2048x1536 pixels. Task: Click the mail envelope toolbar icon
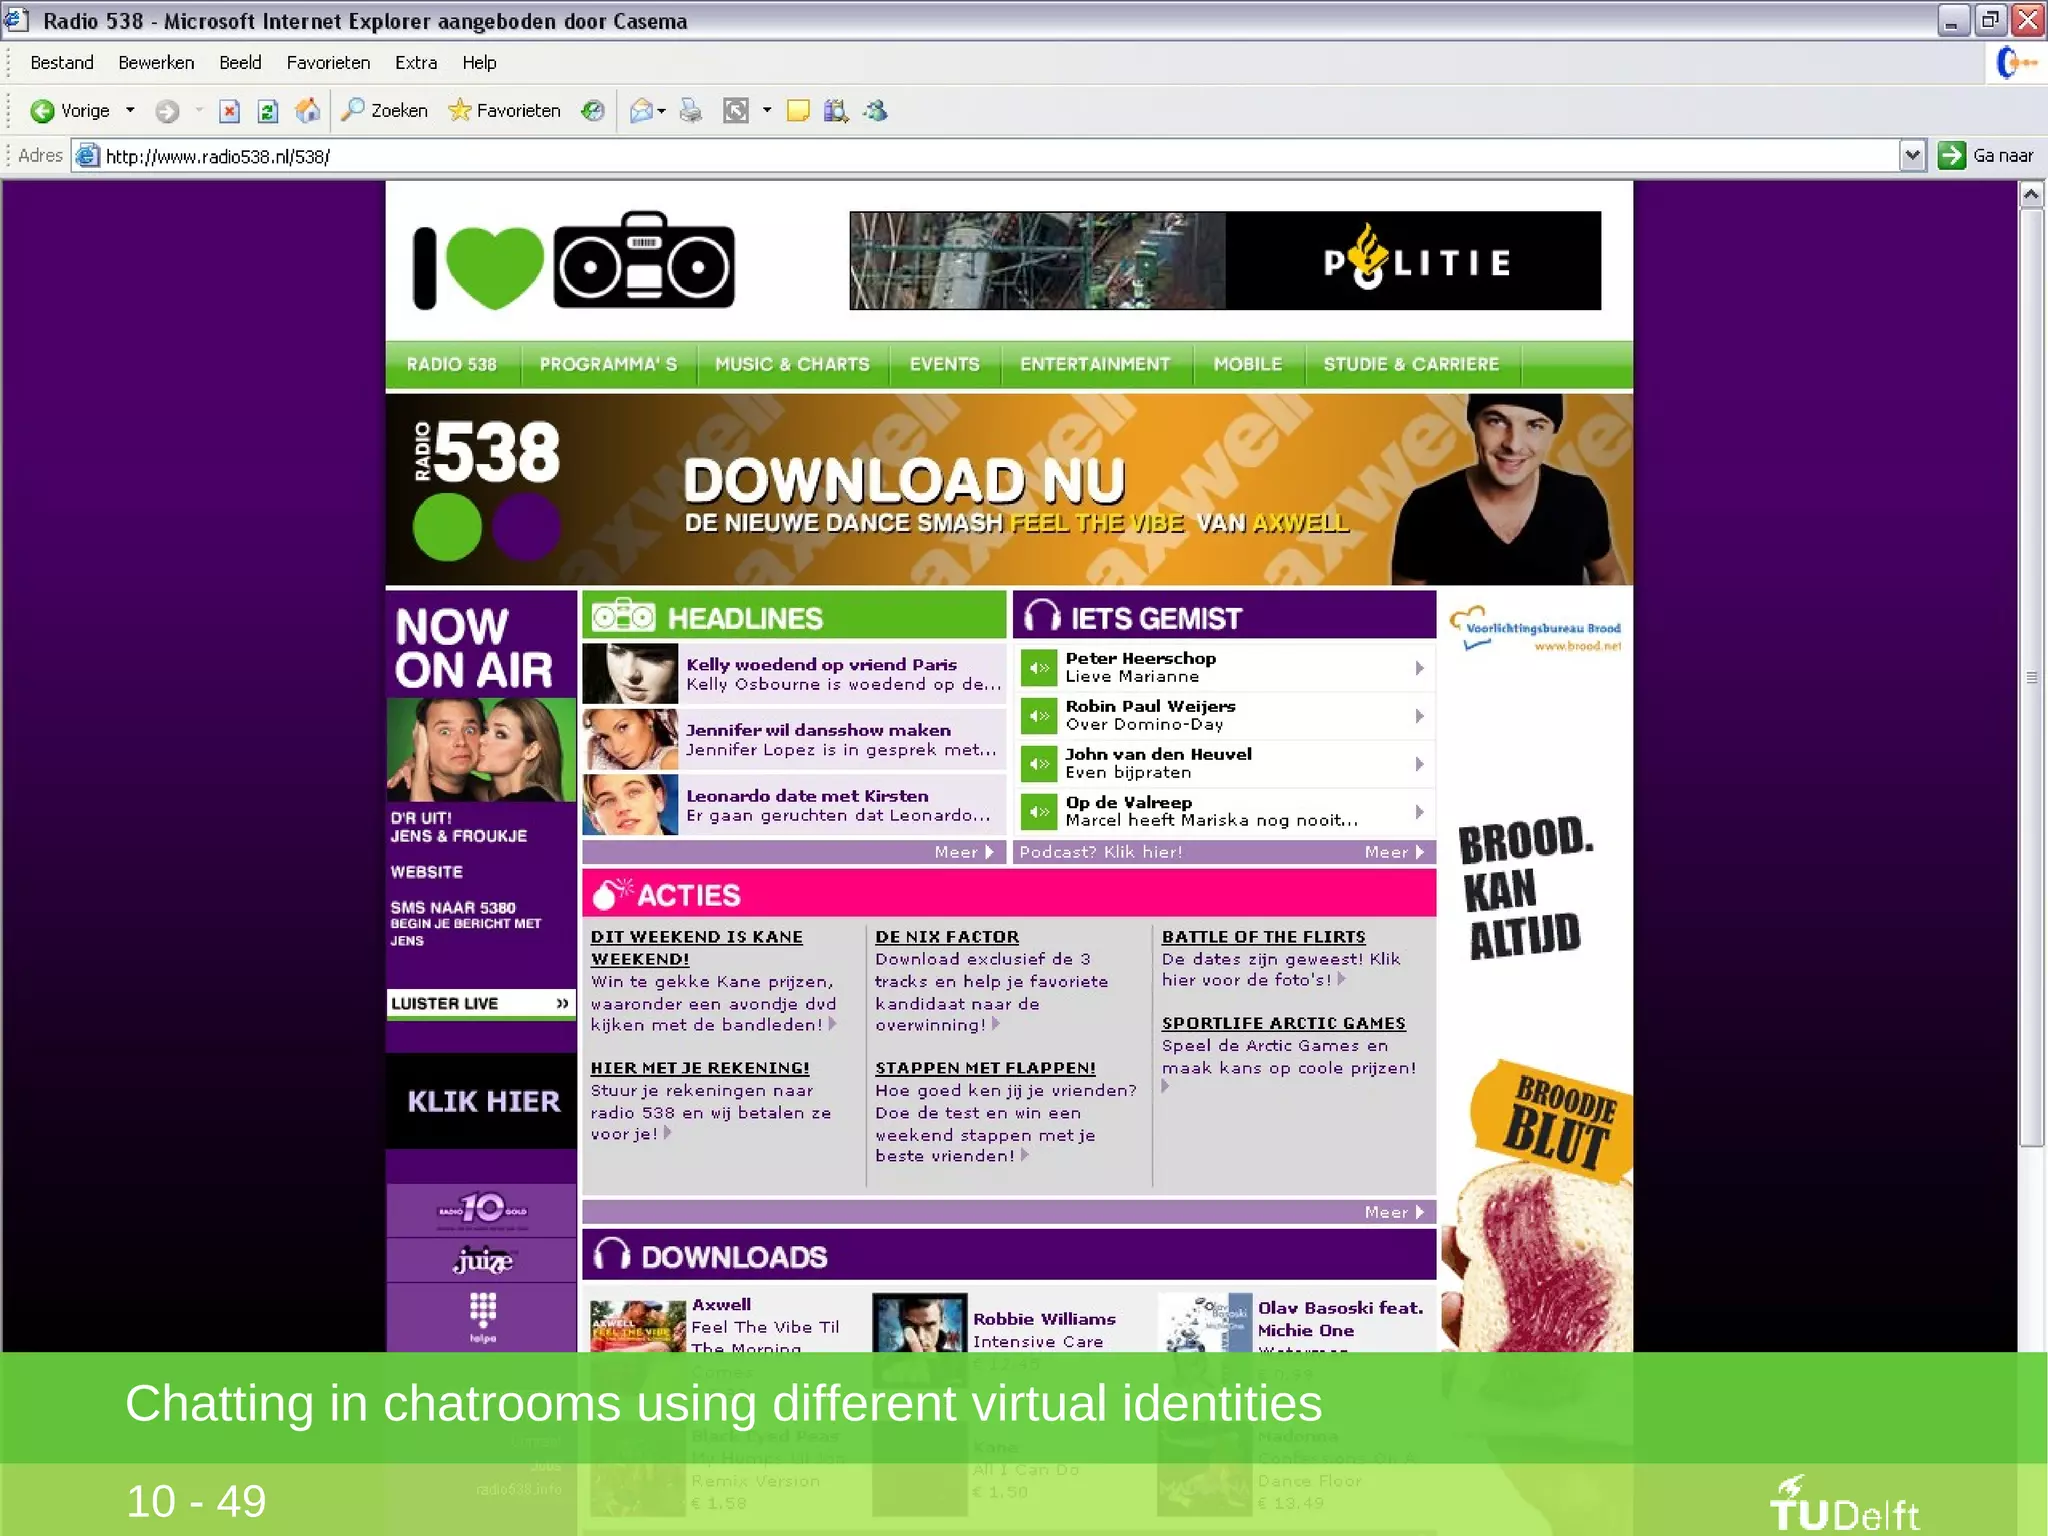(641, 111)
